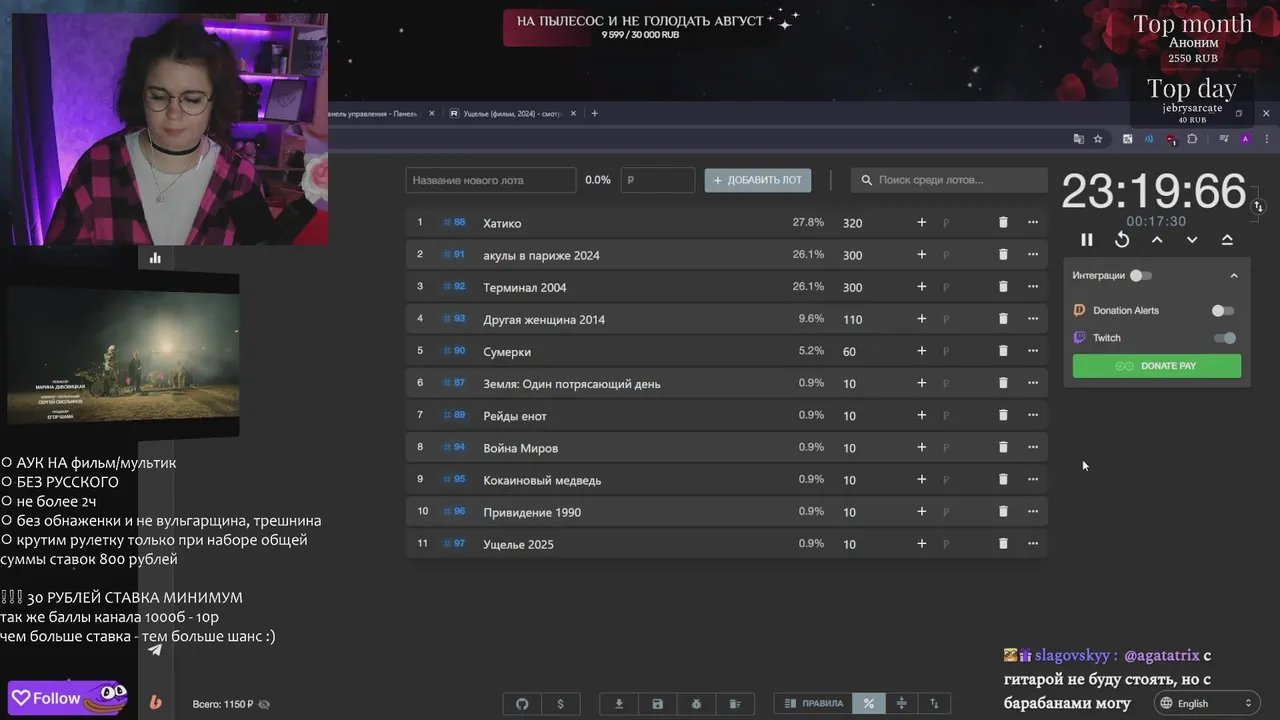Open the purple profile avatar A
This screenshot has height=720, width=1280.
pos(1245,139)
